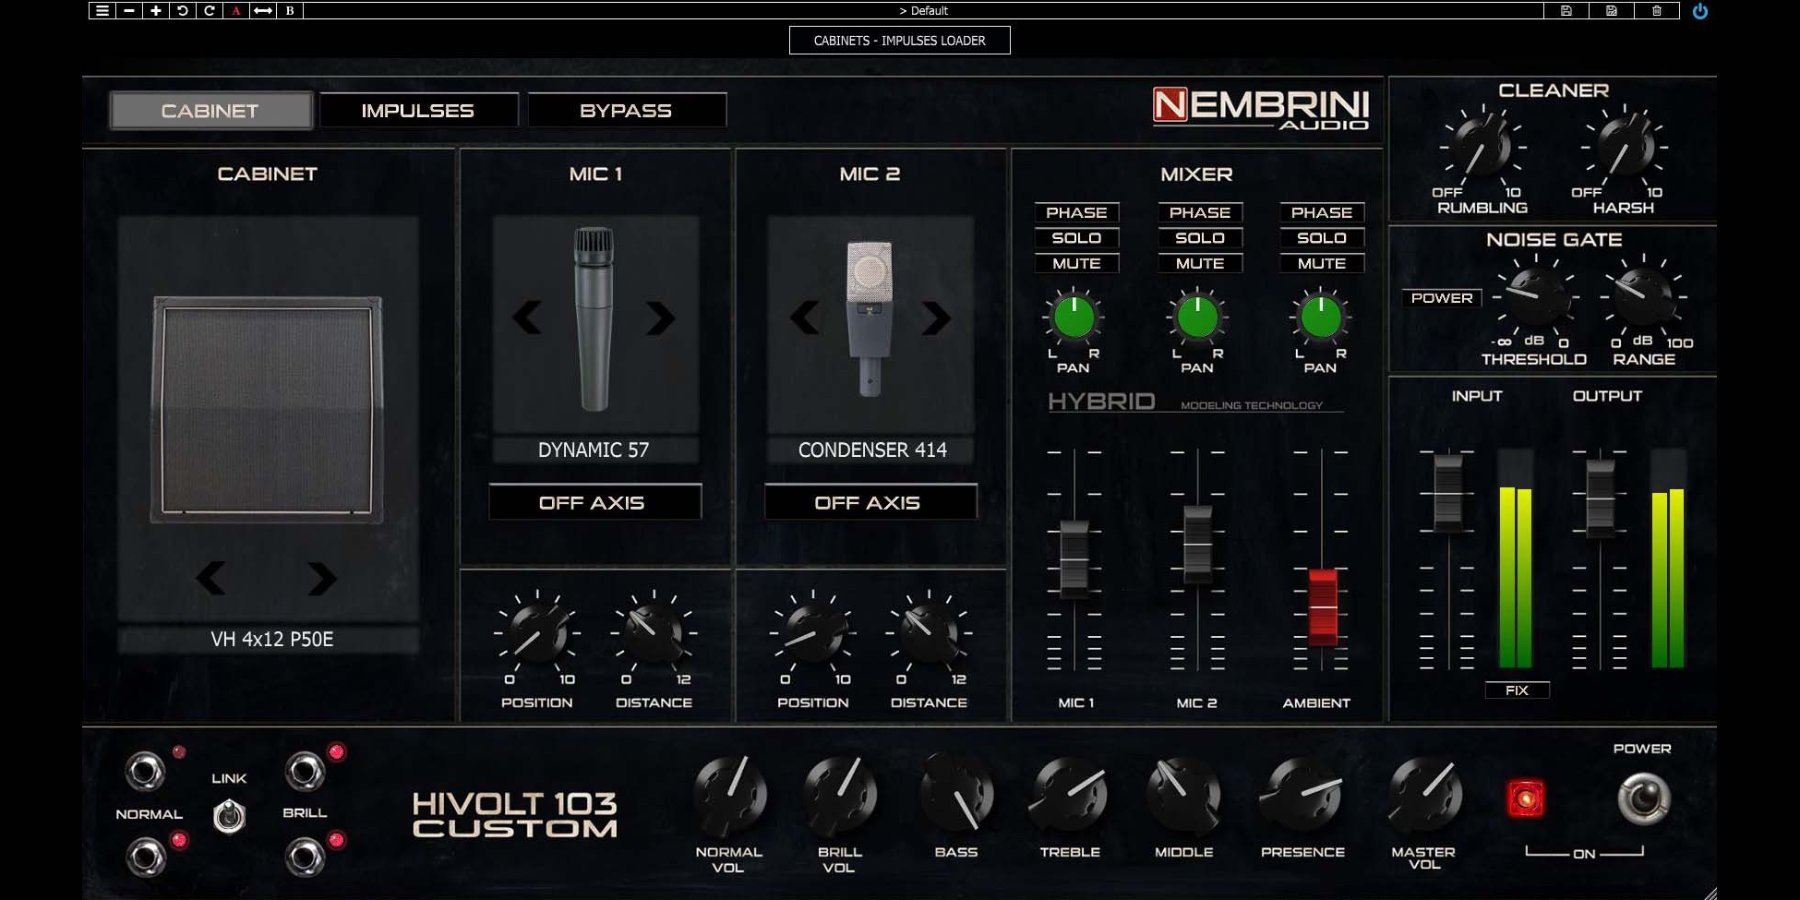This screenshot has height=900, width=1800.
Task: Flip the NORMAL/BRILL LINK switch
Action: (x=229, y=816)
